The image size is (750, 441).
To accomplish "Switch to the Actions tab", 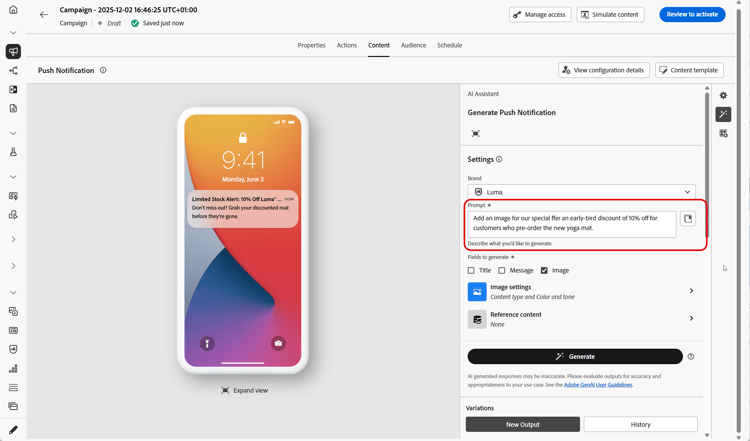I will [x=347, y=45].
